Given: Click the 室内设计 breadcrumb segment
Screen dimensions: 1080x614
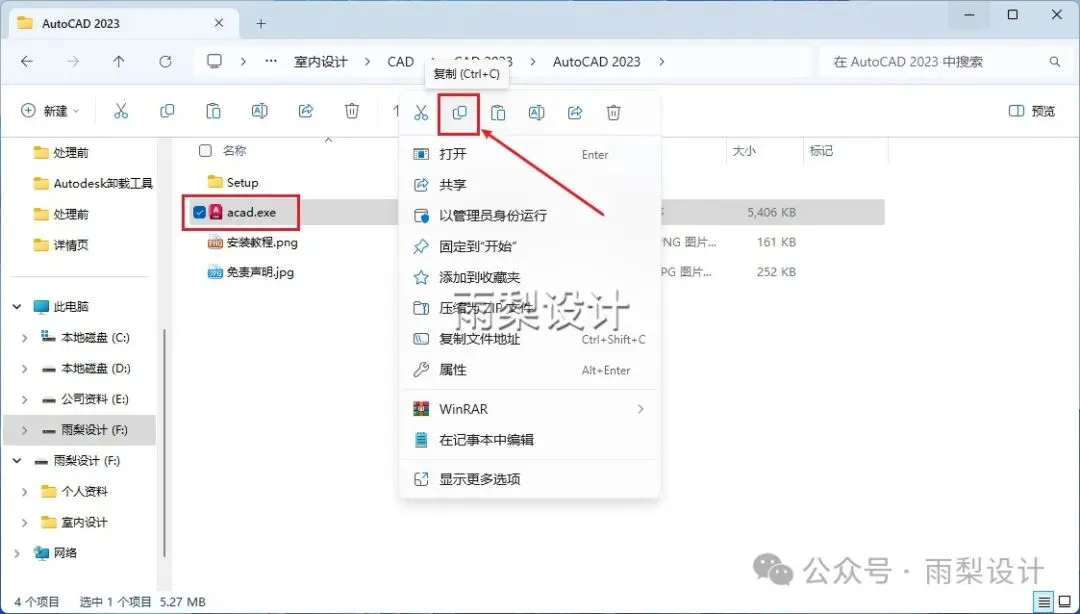Looking at the screenshot, I should tap(321, 61).
